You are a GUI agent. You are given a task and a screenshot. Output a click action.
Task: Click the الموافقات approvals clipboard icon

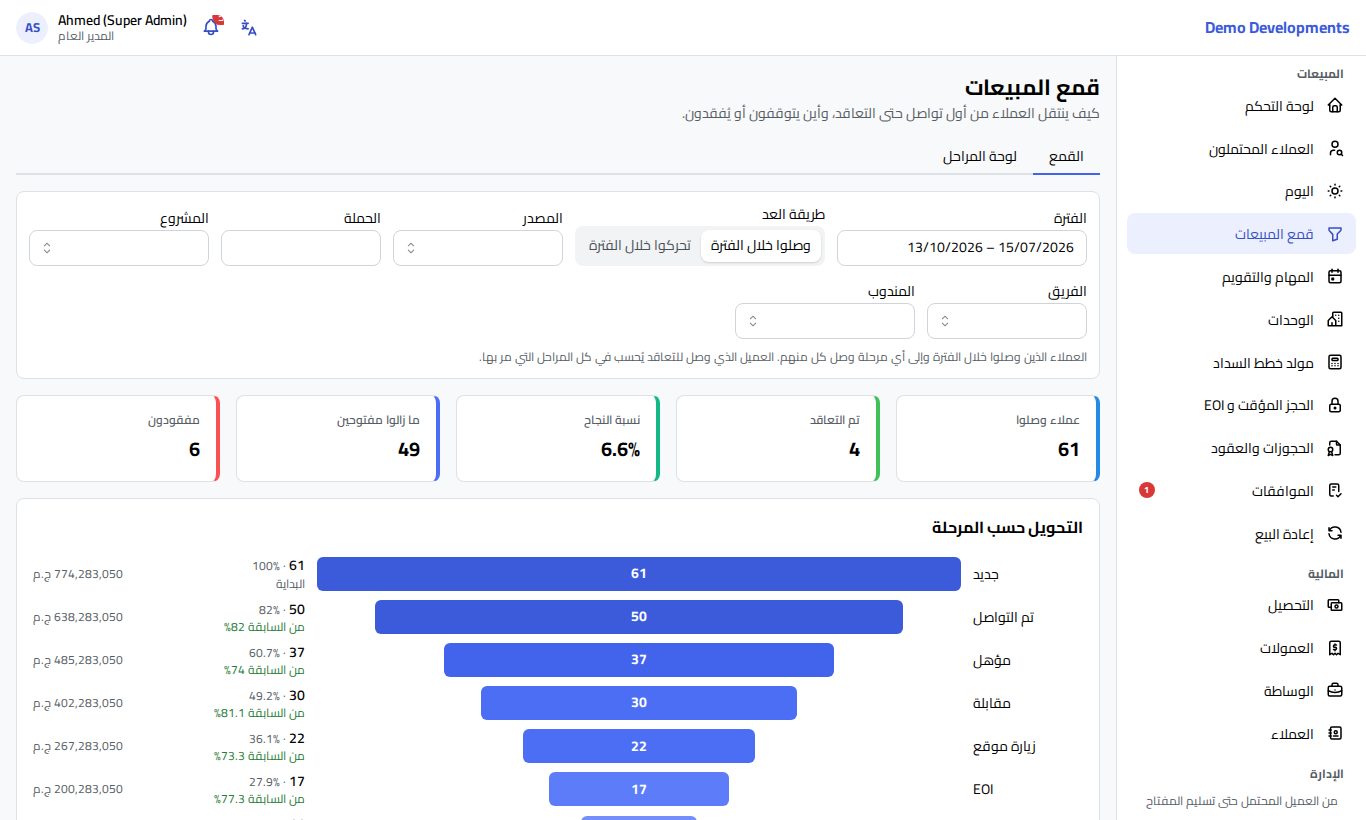coord(1334,491)
